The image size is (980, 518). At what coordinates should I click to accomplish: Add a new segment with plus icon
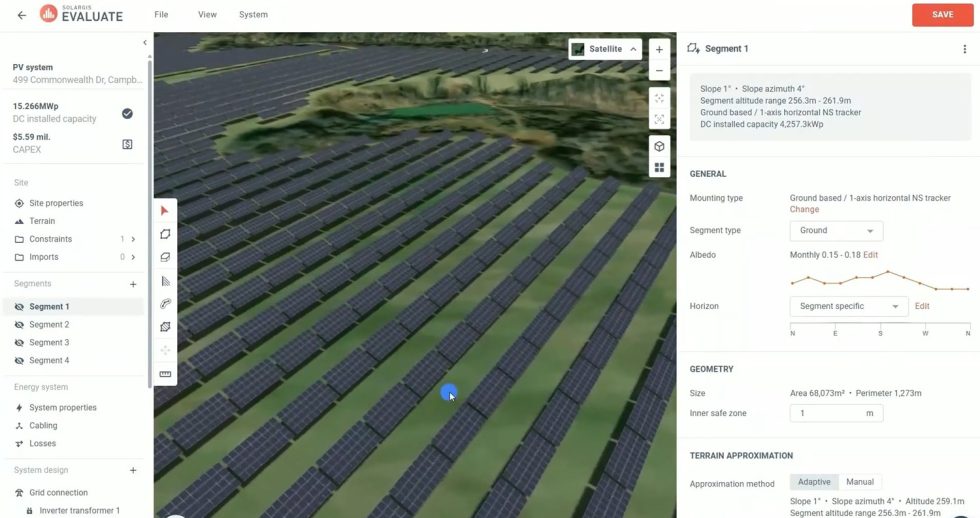(x=133, y=284)
